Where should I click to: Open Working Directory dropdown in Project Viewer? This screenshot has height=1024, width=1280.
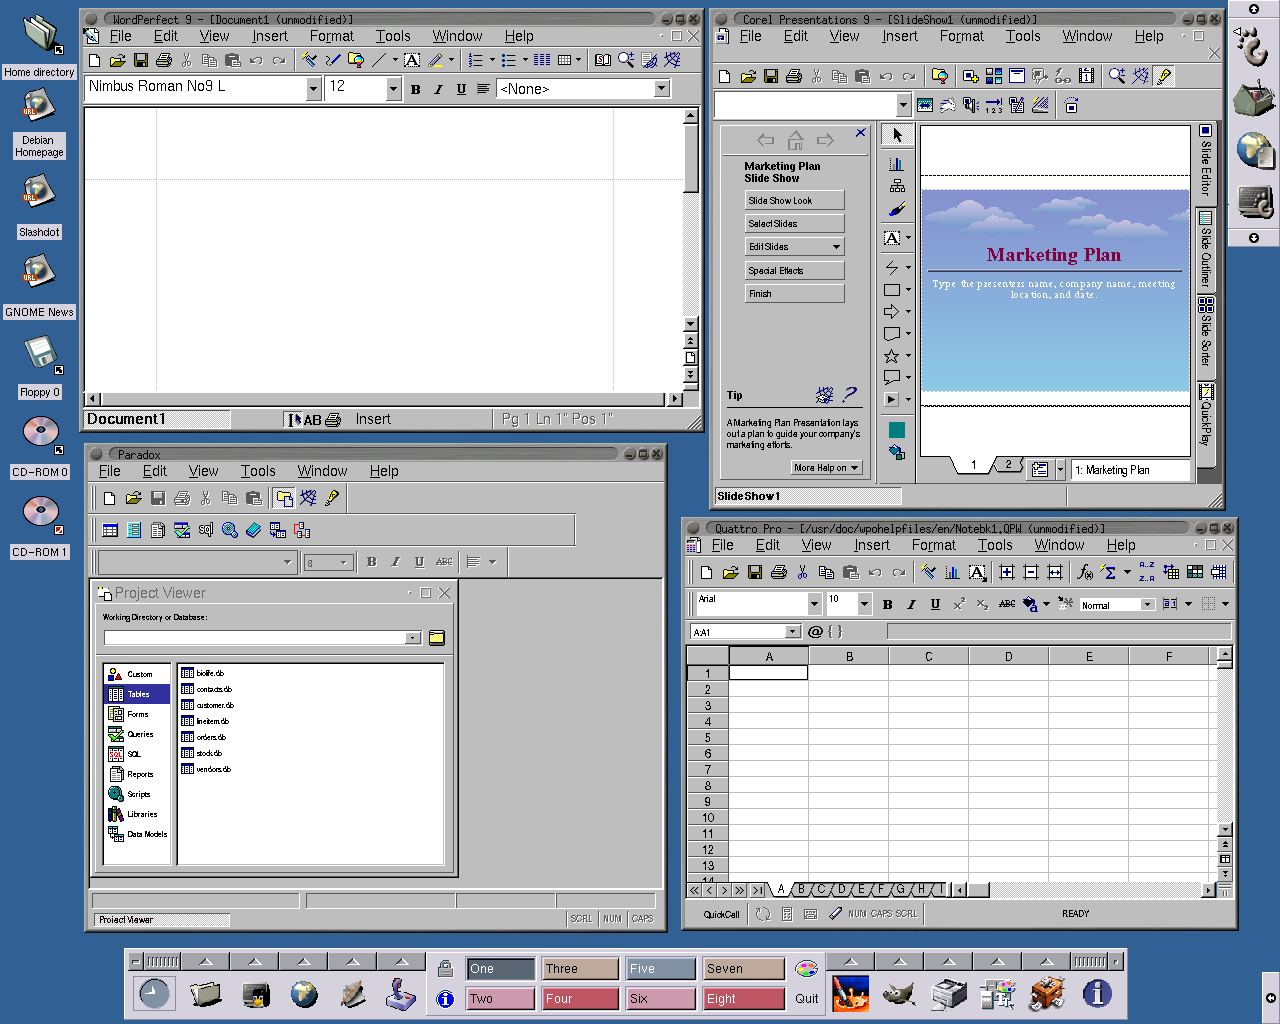tap(413, 638)
